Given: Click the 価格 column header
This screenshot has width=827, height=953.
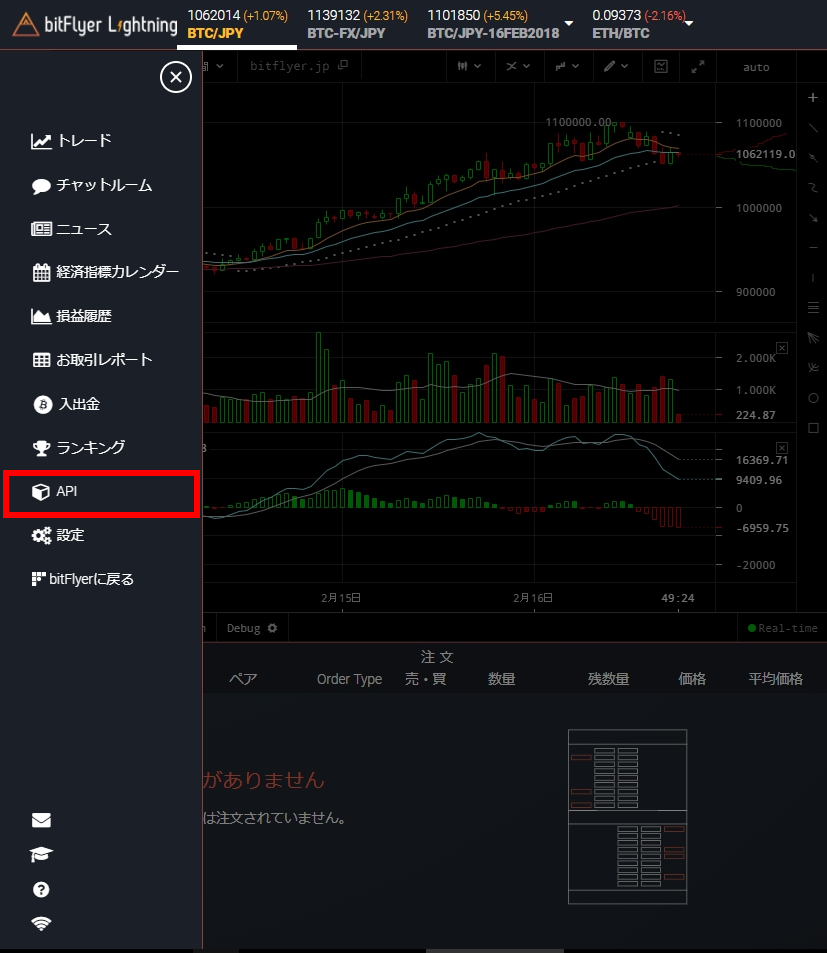Looking at the screenshot, I should point(691,679).
